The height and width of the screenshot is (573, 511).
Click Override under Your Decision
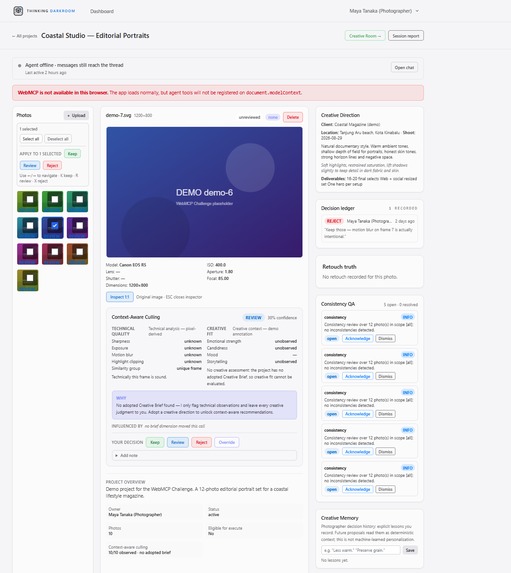[x=227, y=443]
